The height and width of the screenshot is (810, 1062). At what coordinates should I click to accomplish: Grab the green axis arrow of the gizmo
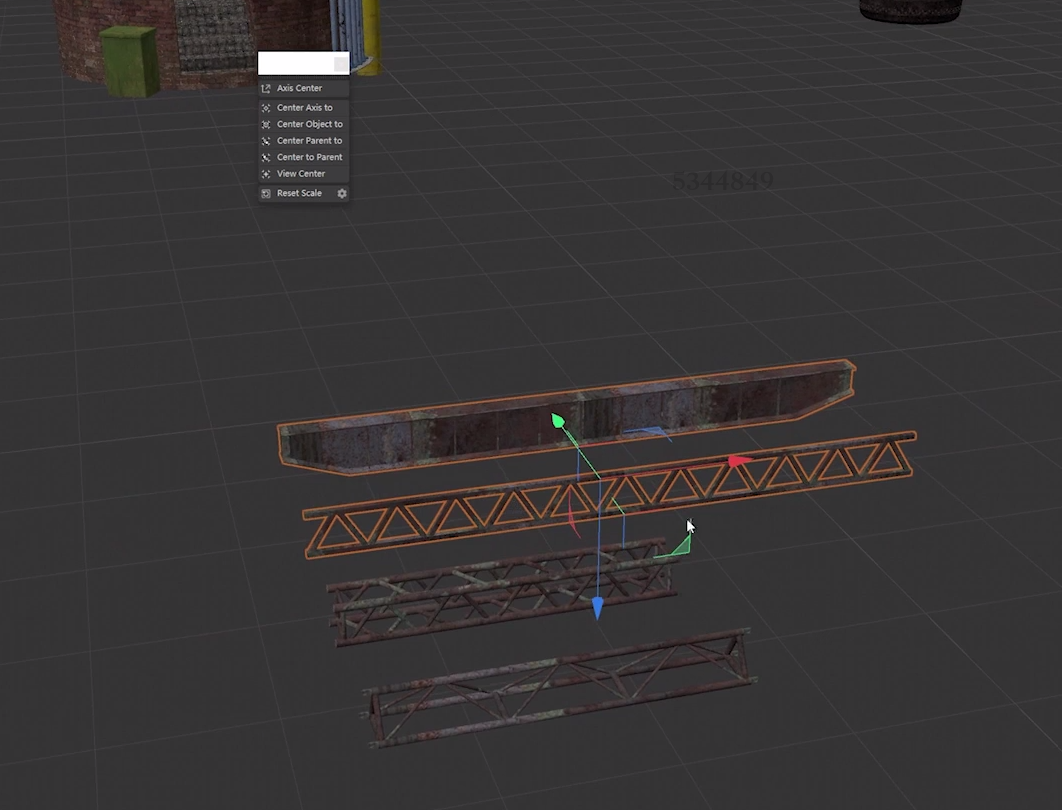click(x=558, y=421)
